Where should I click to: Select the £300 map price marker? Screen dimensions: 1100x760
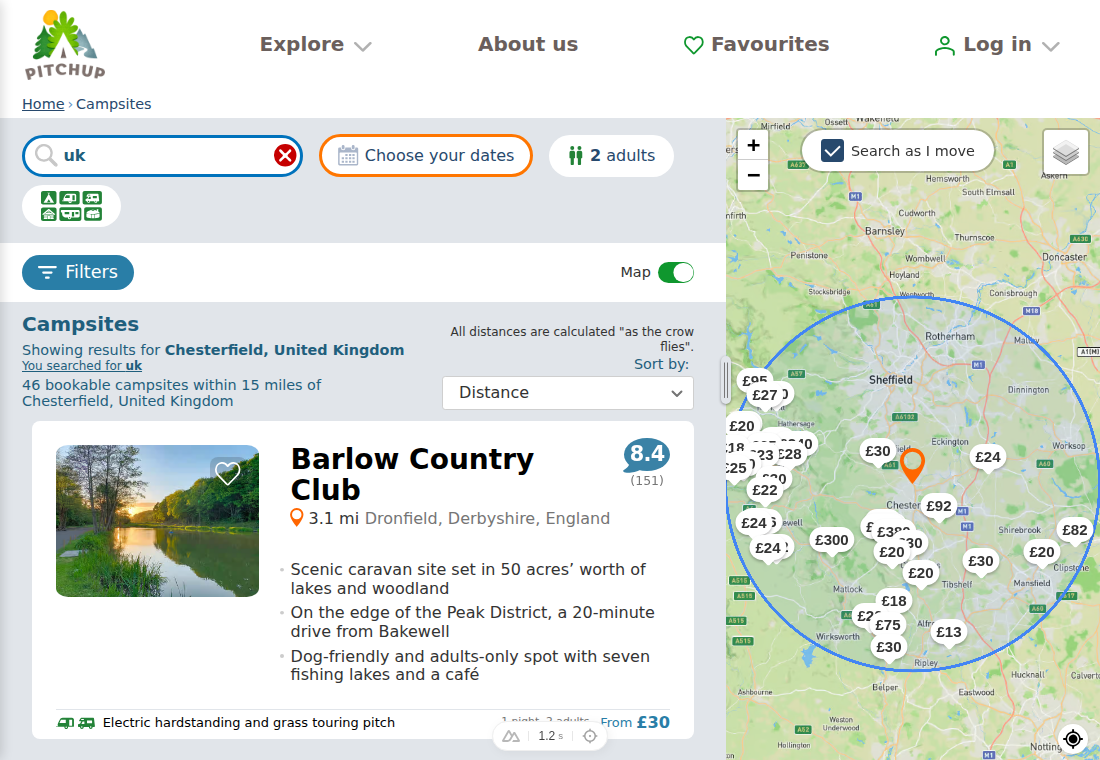(831, 540)
